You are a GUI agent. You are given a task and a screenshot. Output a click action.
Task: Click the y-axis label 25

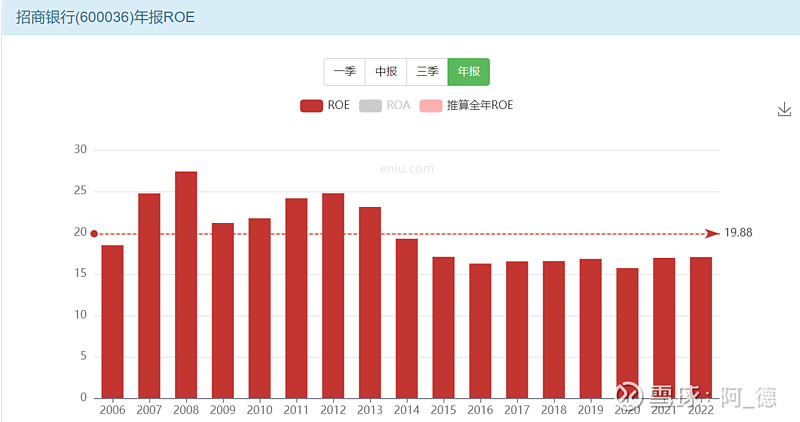click(80, 191)
